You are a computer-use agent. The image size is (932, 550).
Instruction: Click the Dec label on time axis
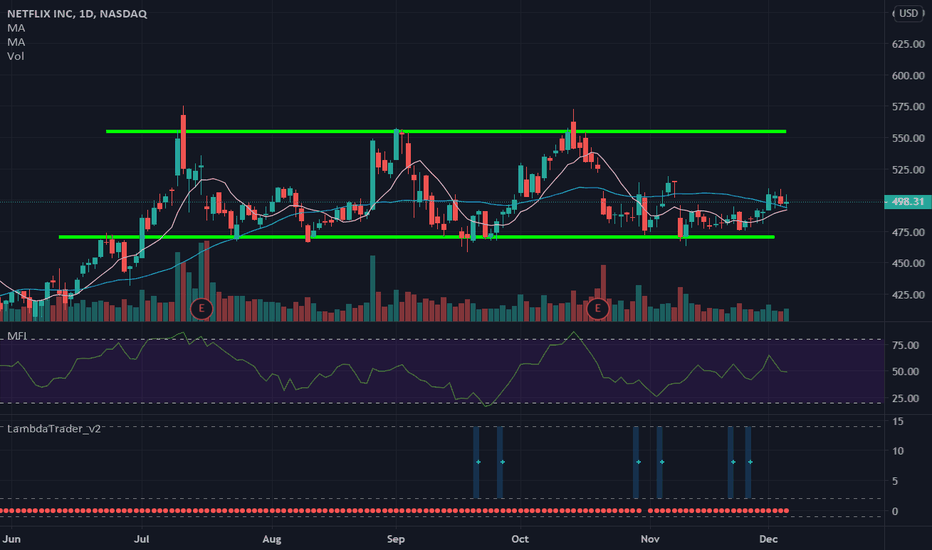(x=768, y=539)
